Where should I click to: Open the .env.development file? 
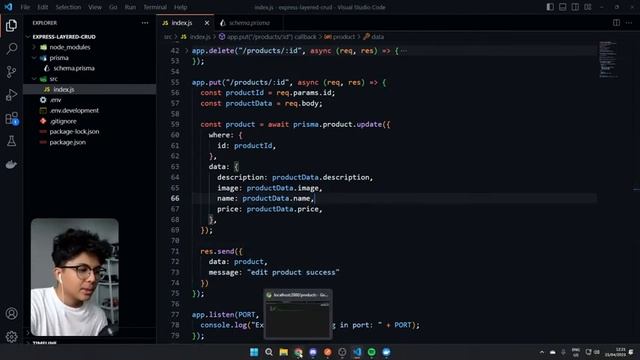click(x=74, y=110)
